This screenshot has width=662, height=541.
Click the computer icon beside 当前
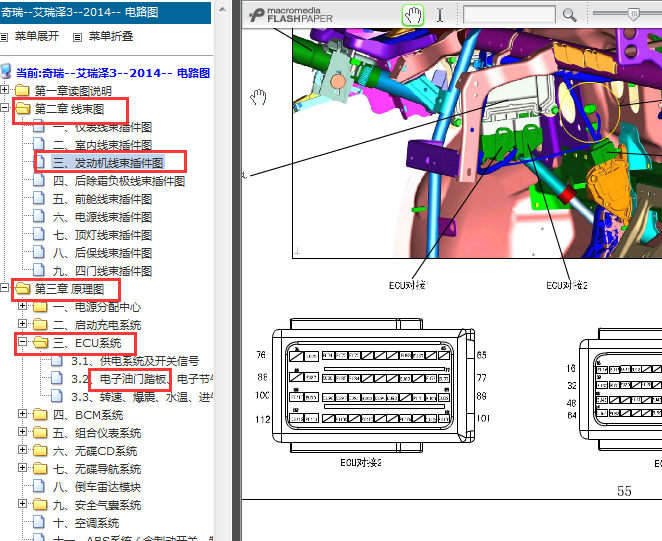(6, 72)
